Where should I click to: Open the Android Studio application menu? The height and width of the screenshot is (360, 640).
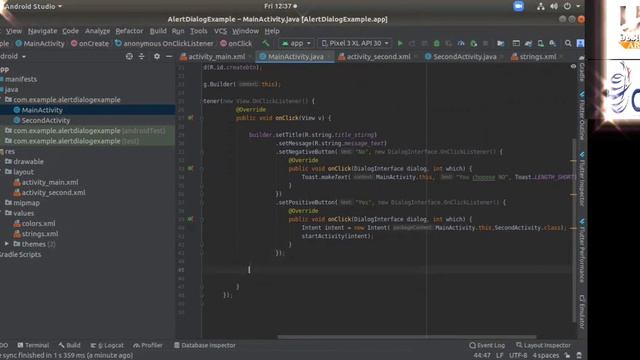tap(33, 6)
